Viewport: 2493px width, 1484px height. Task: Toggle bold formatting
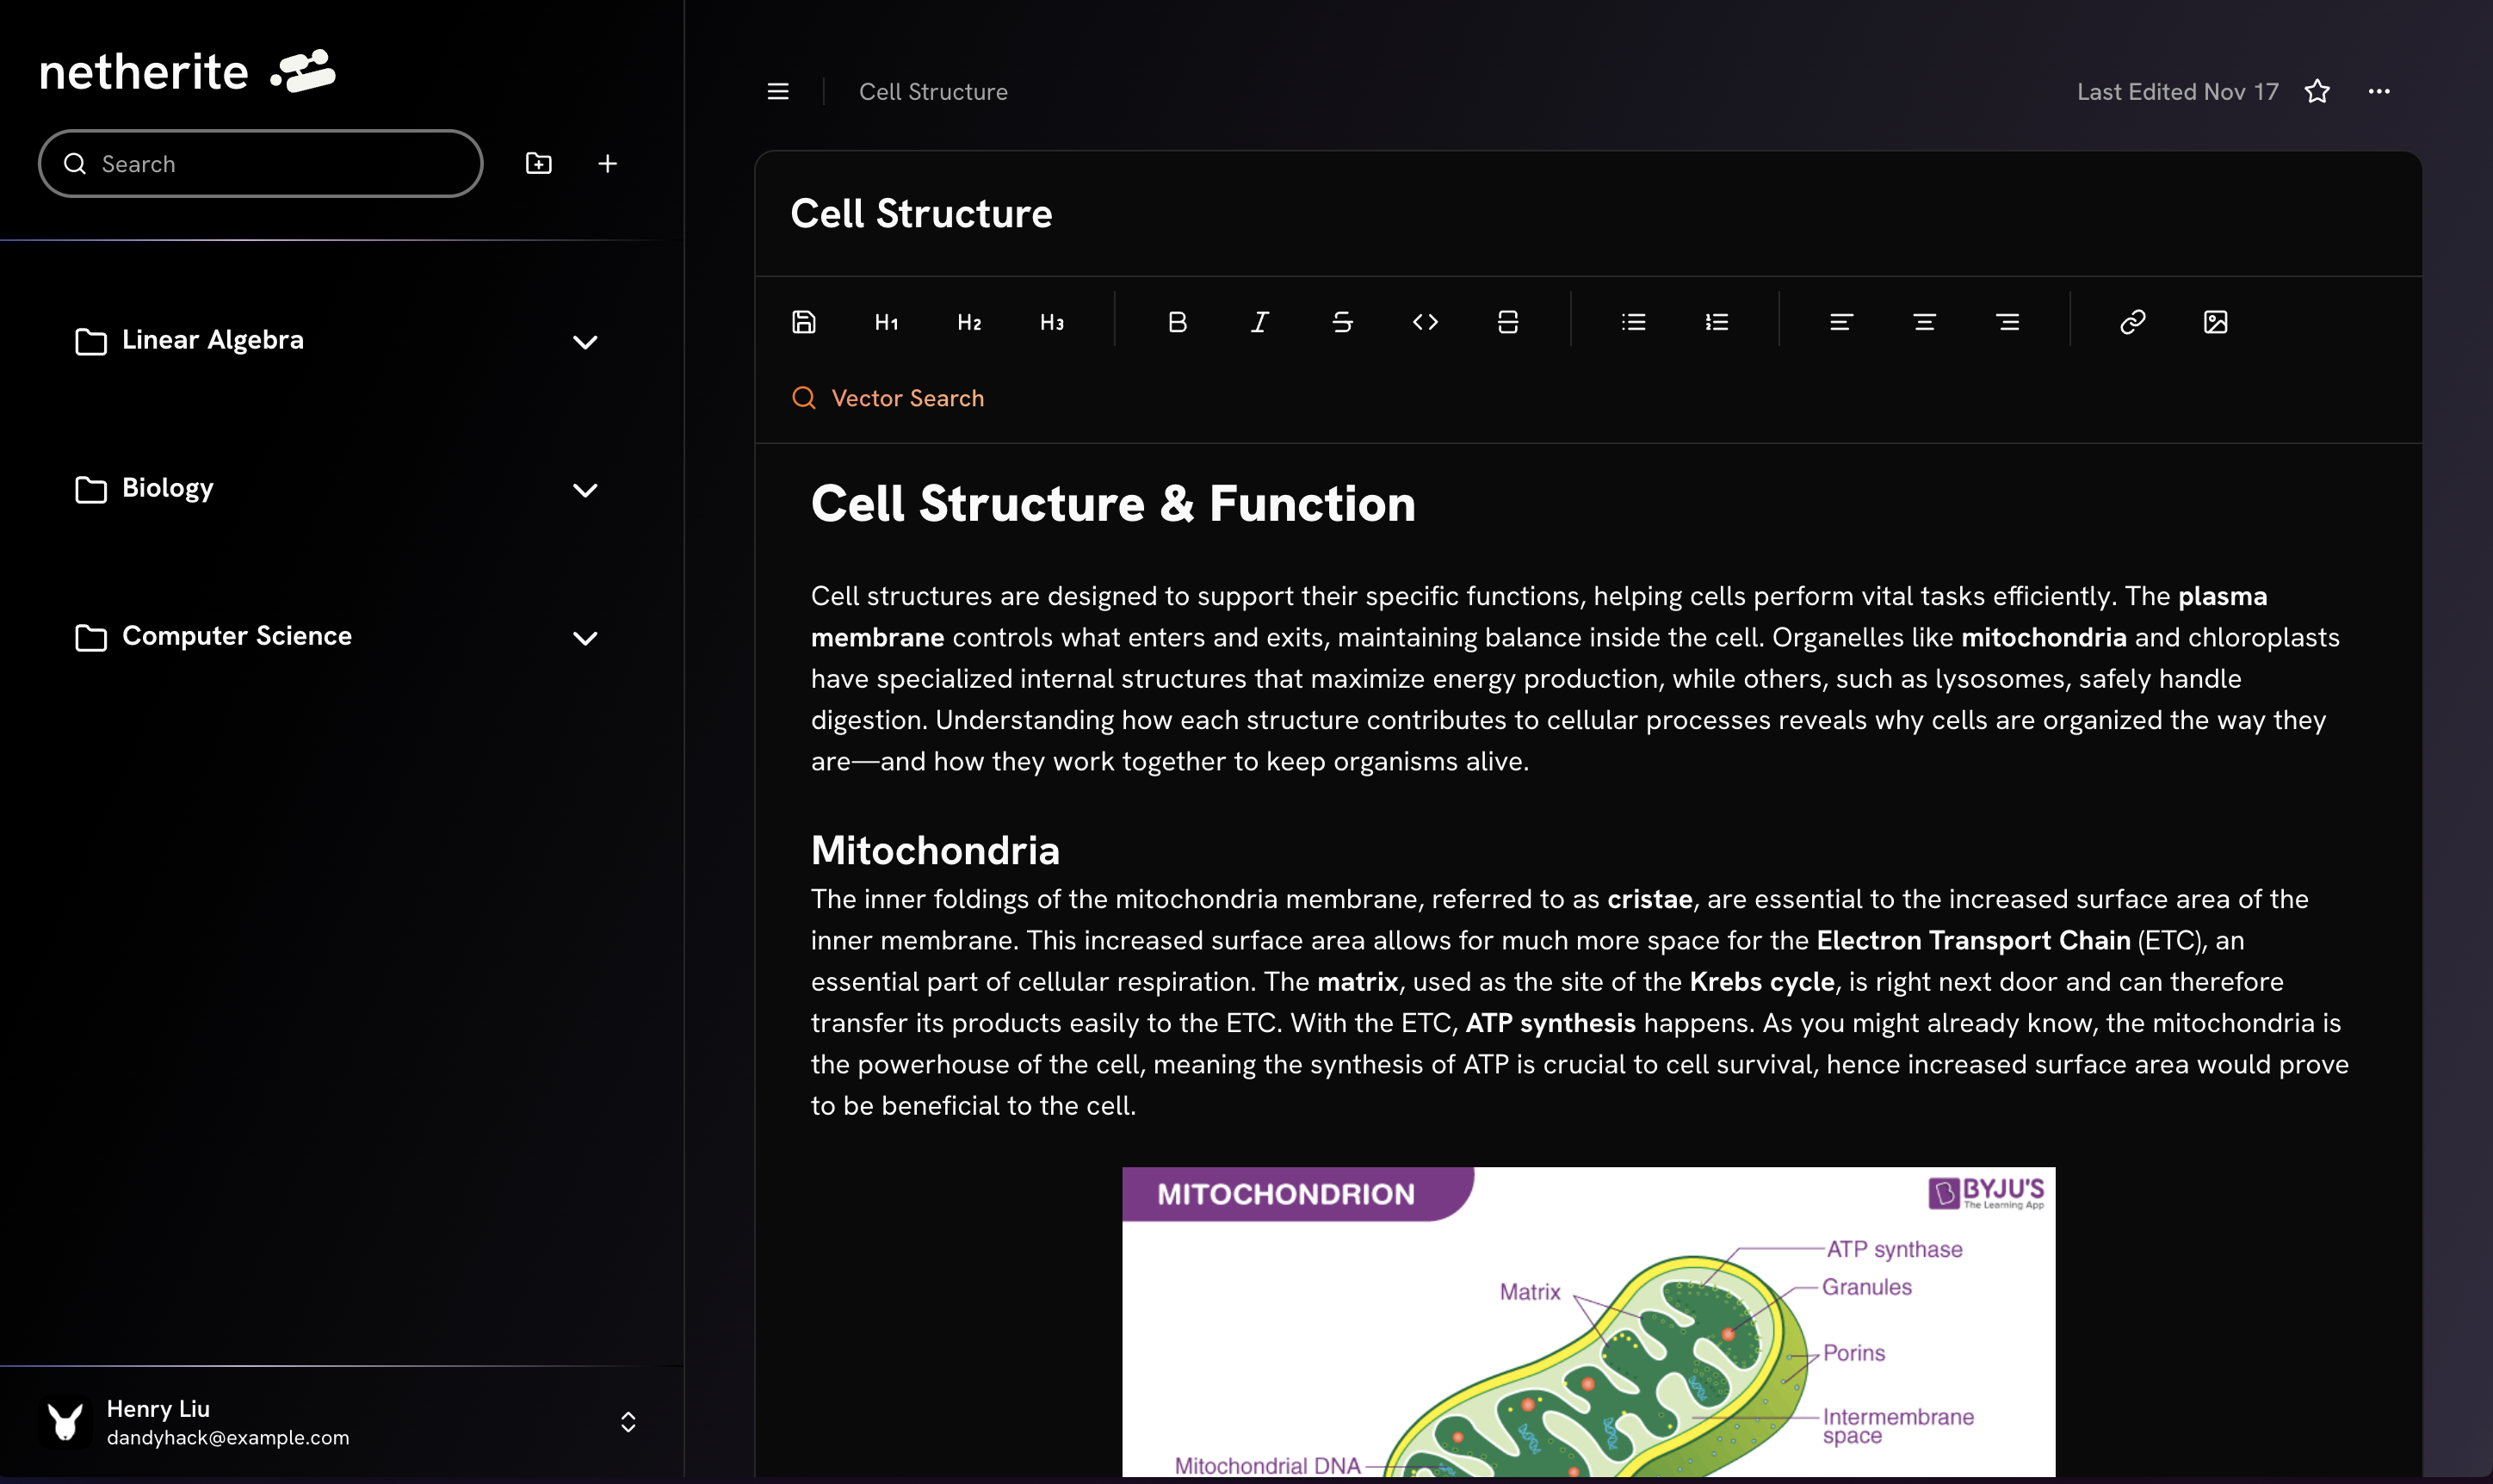coord(1177,322)
